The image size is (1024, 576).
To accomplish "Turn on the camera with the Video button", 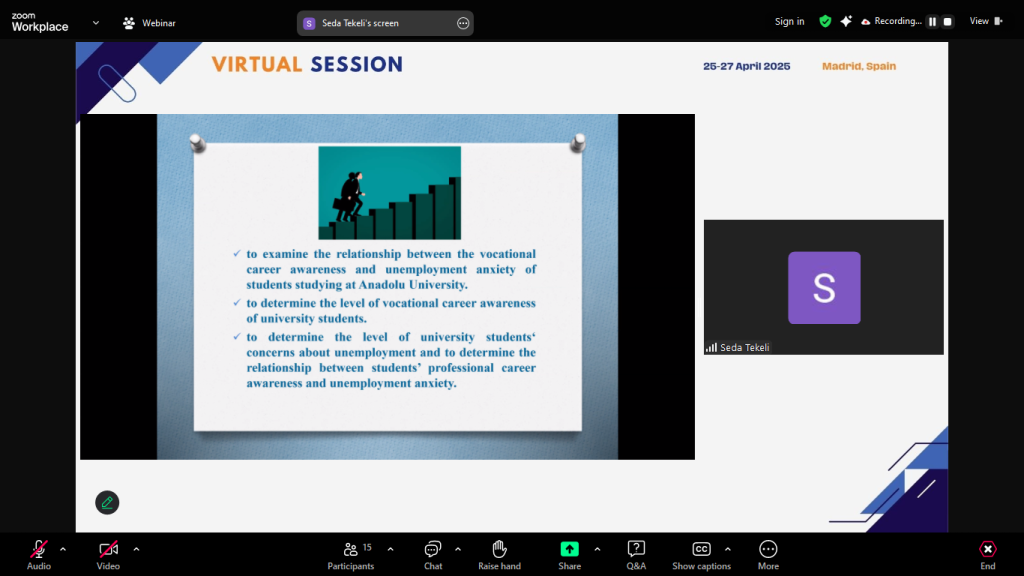I will (108, 549).
